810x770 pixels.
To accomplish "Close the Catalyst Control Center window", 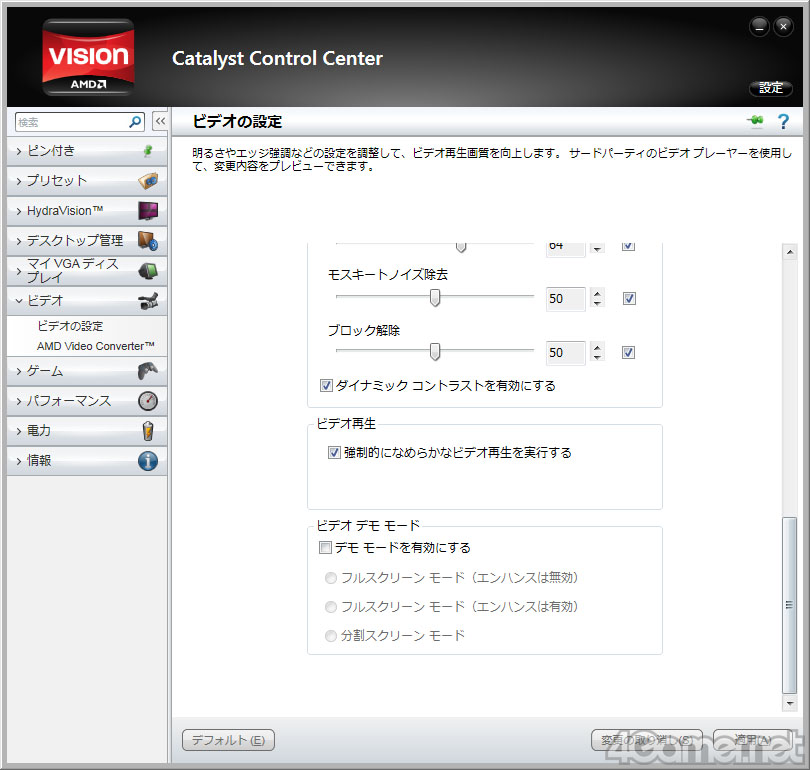I will point(783,26).
